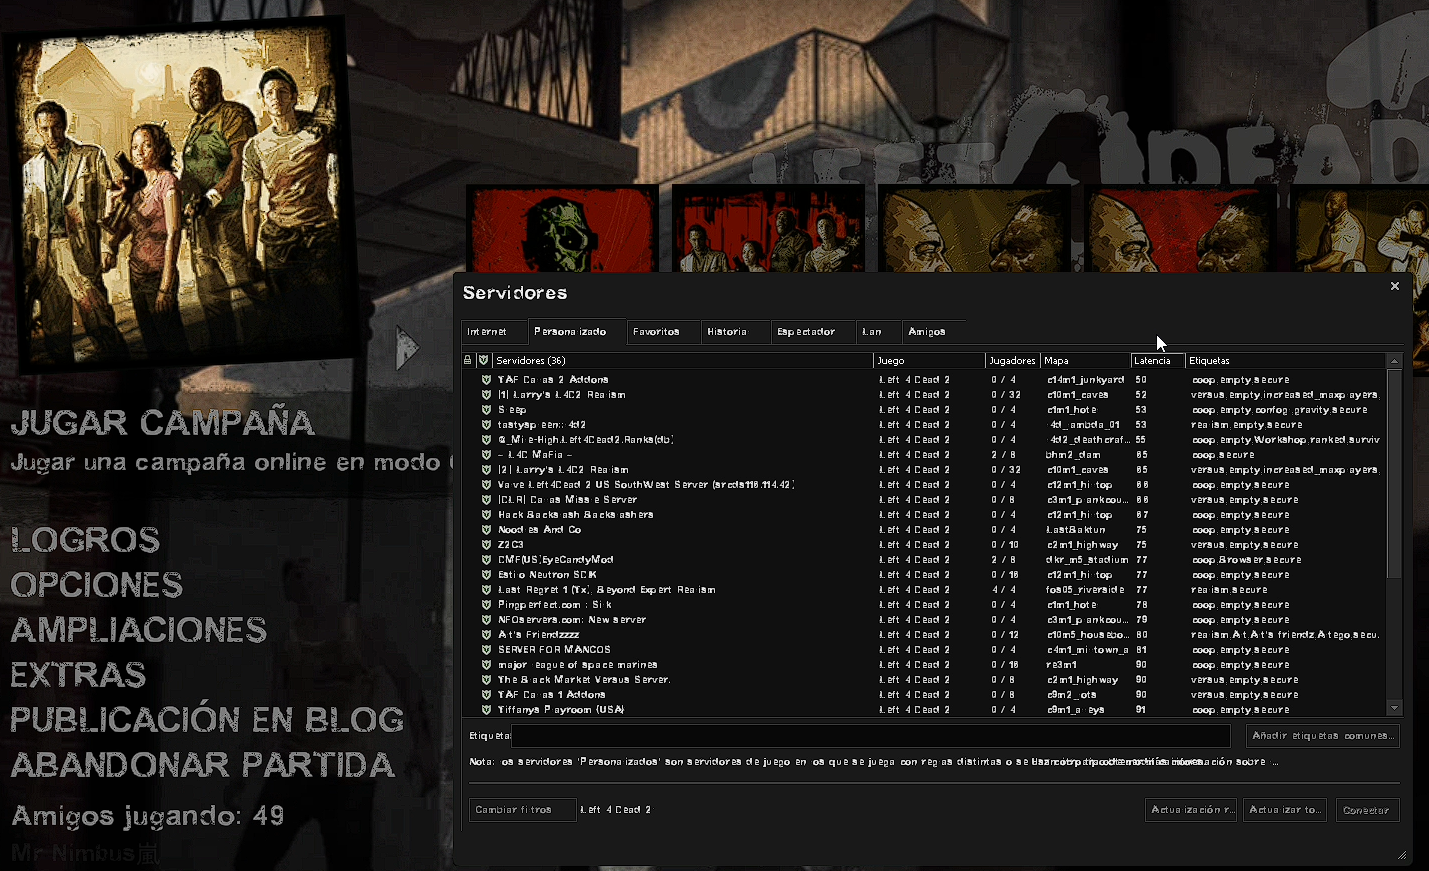Open LOGROS from the main menu
1429x871 pixels.
(x=85, y=540)
